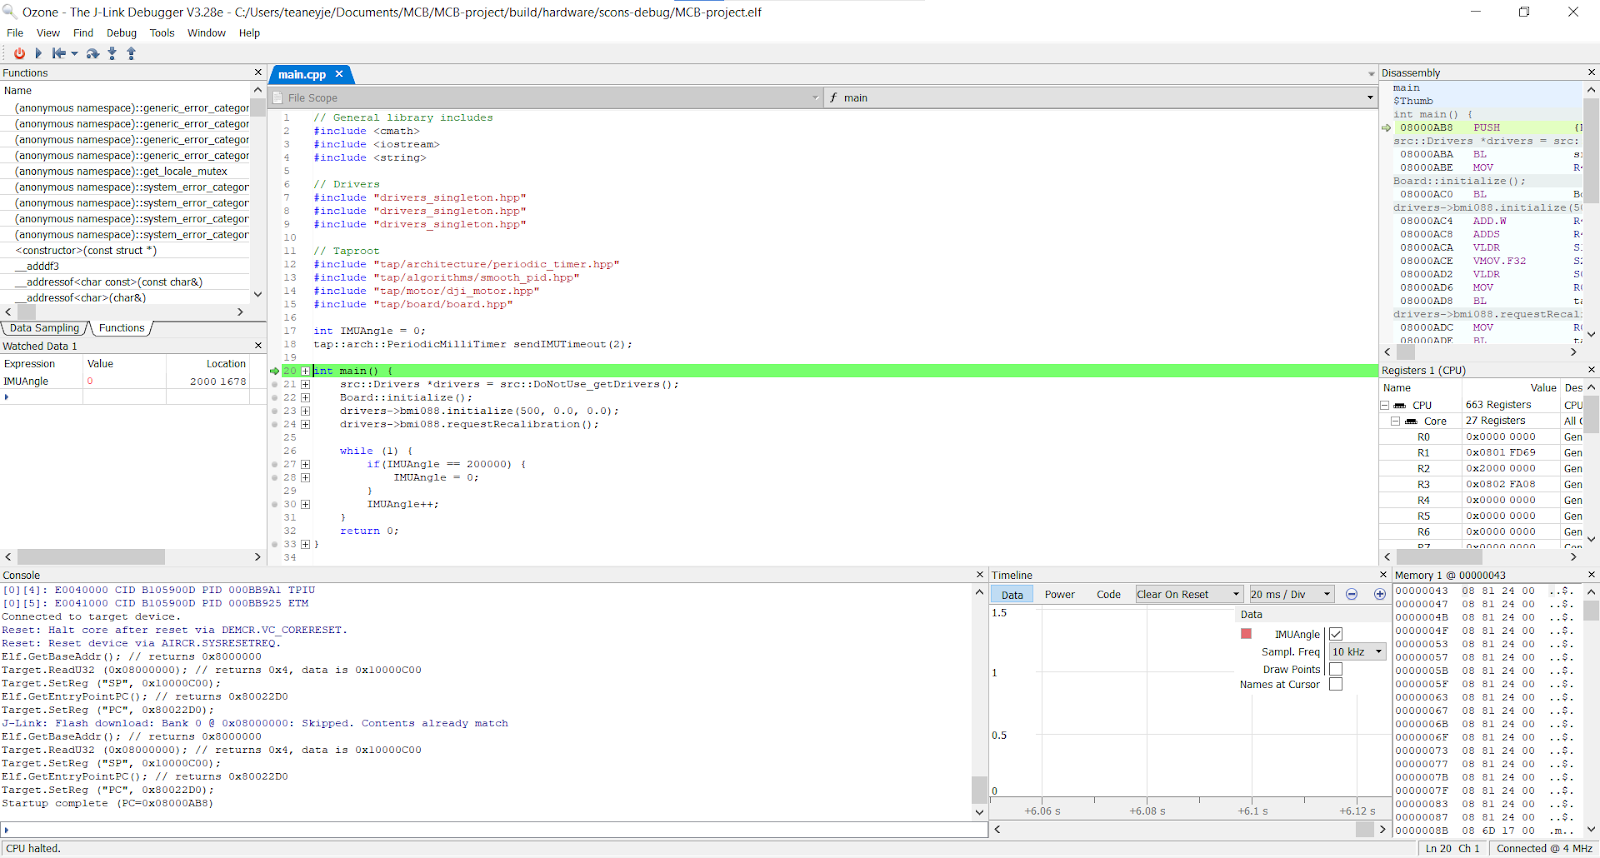
Task: Toggle breakpoint dot on line 22
Action: coord(275,397)
